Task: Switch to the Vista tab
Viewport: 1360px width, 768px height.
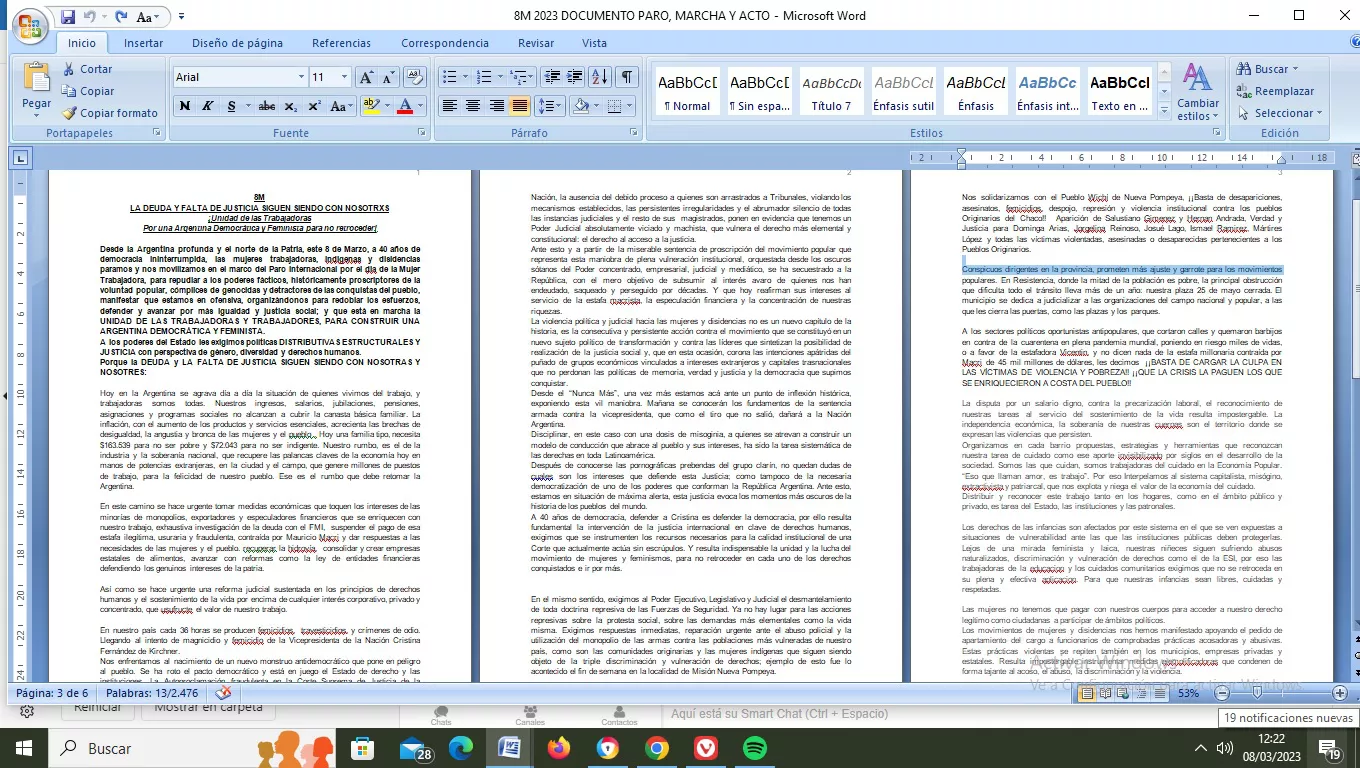Action: pos(594,43)
